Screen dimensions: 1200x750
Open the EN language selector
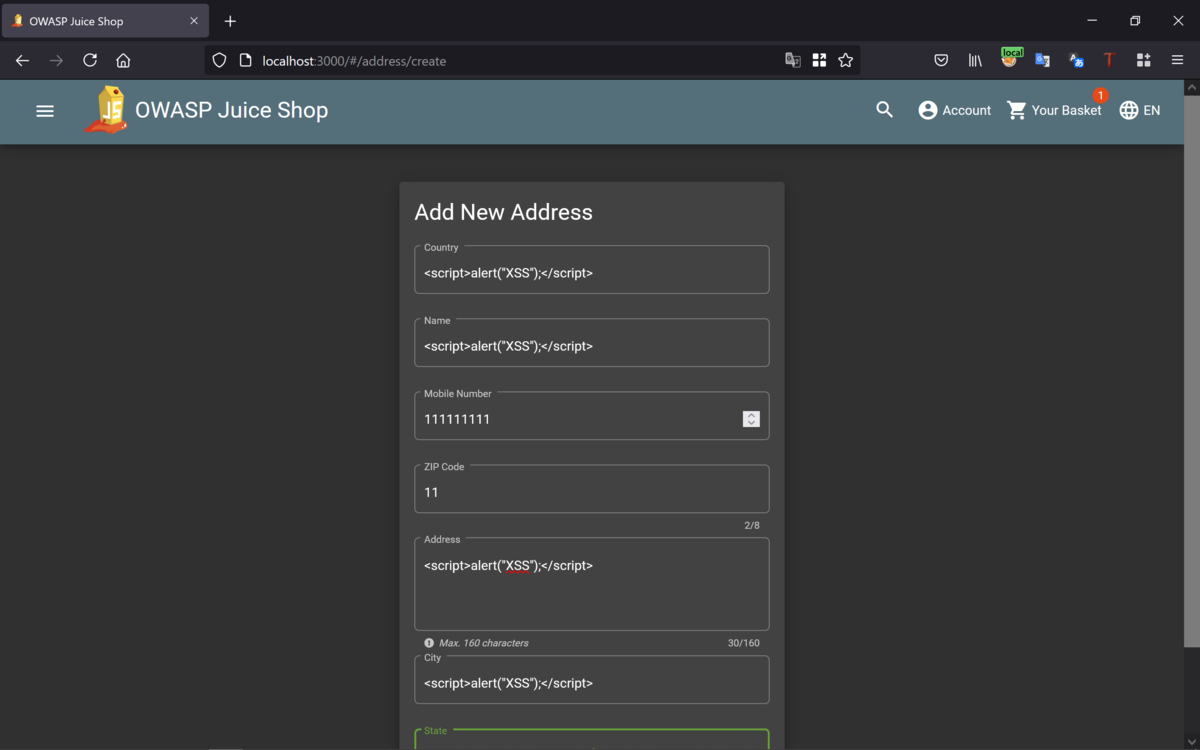(1140, 110)
